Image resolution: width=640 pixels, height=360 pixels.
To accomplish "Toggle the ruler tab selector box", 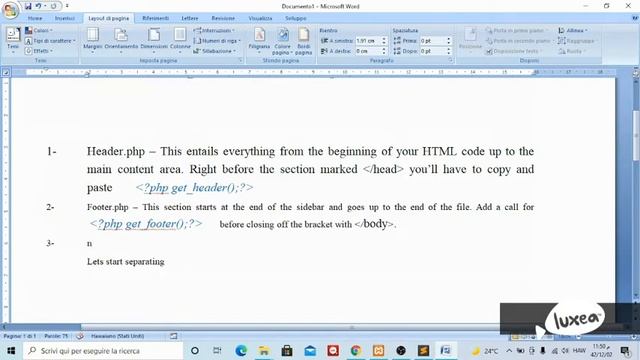I will click(x=6, y=72).
